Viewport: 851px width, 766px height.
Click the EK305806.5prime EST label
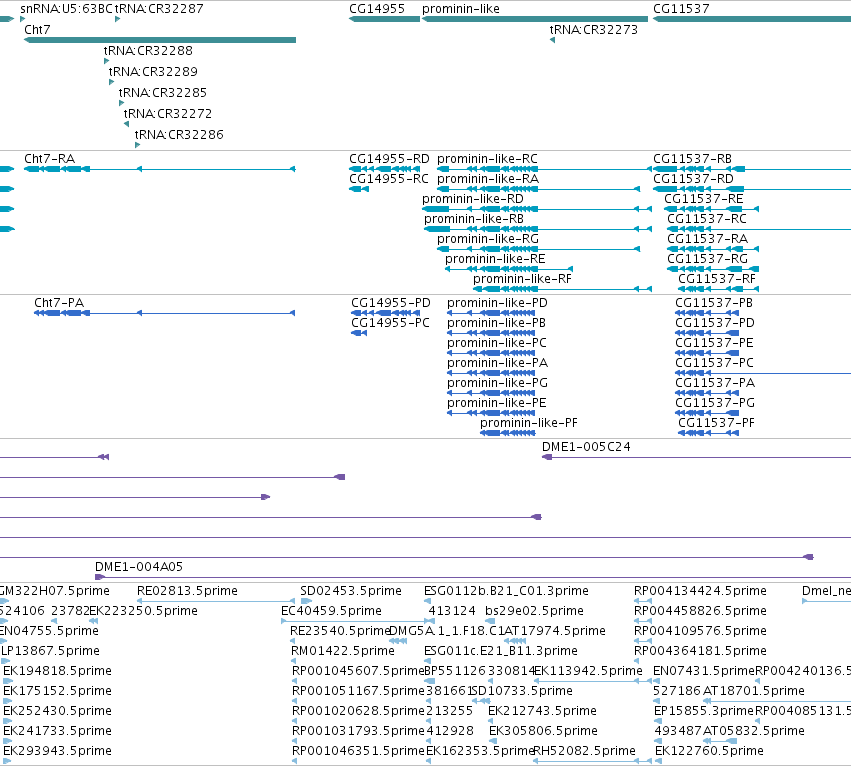[x=543, y=731]
